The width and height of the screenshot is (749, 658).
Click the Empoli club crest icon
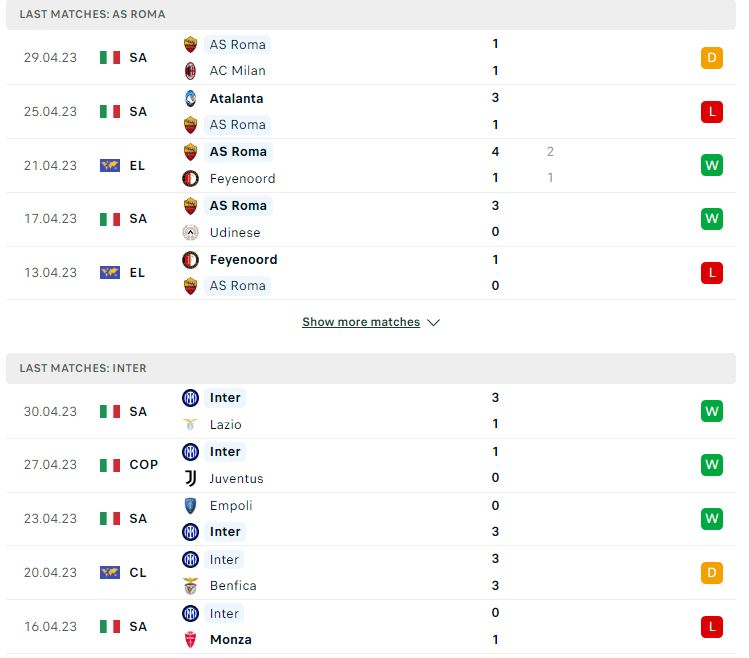pos(190,506)
